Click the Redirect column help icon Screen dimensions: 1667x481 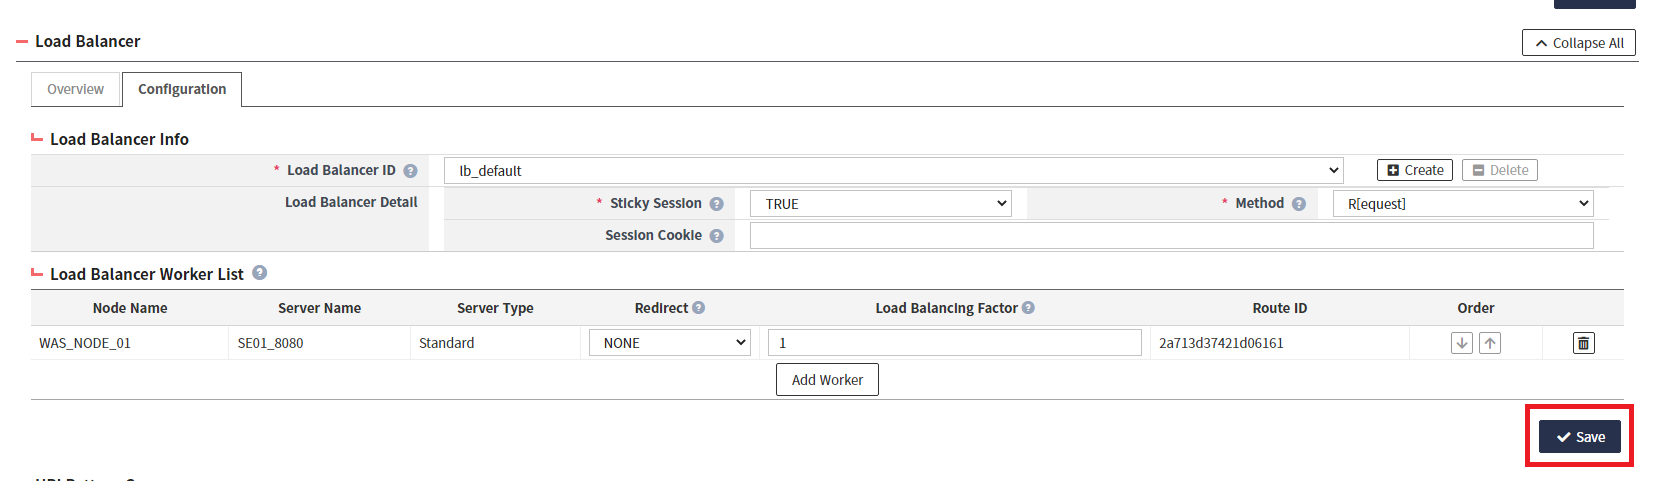[x=698, y=308]
